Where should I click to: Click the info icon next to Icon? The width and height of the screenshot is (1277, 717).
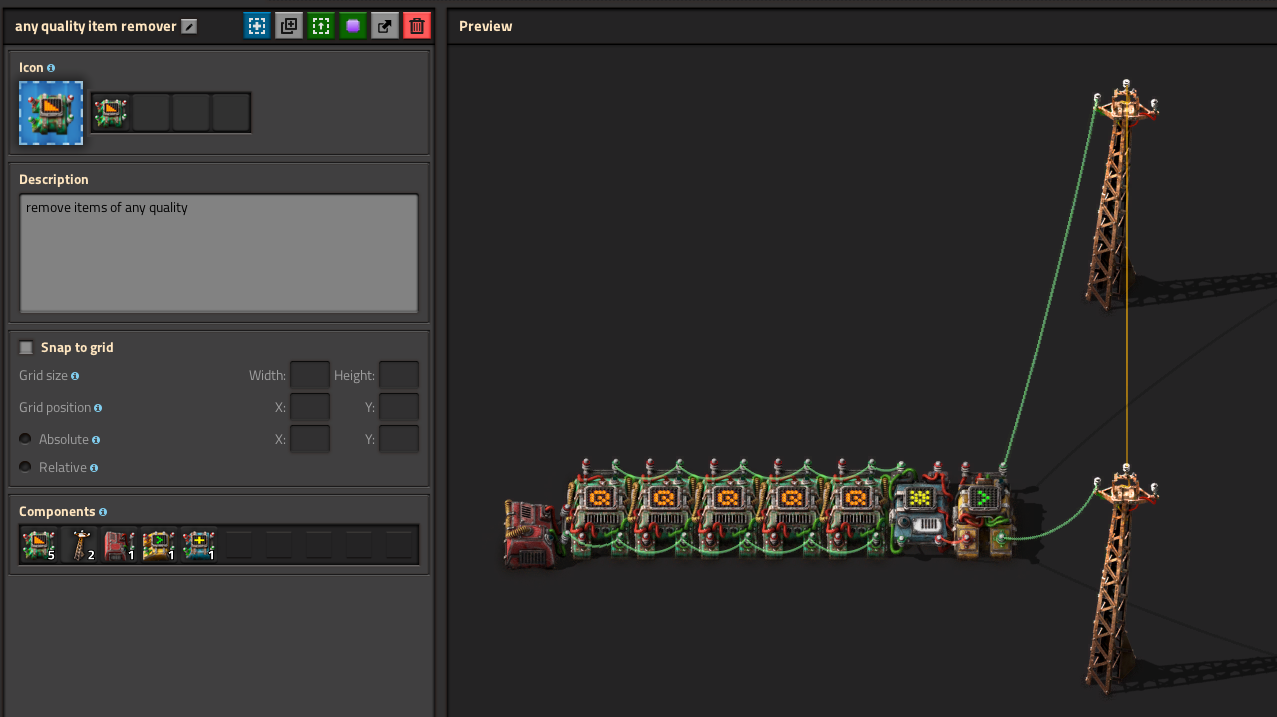[51, 68]
